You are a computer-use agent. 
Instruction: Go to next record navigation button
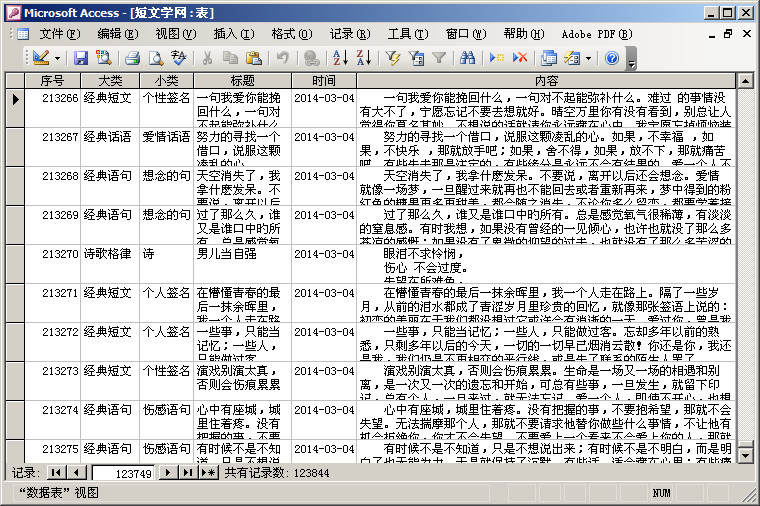click(168, 472)
